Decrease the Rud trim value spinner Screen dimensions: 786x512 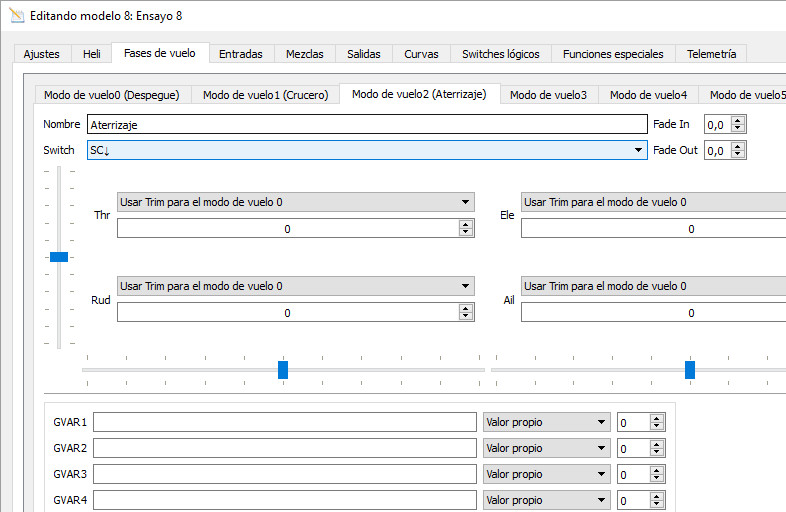point(465,317)
